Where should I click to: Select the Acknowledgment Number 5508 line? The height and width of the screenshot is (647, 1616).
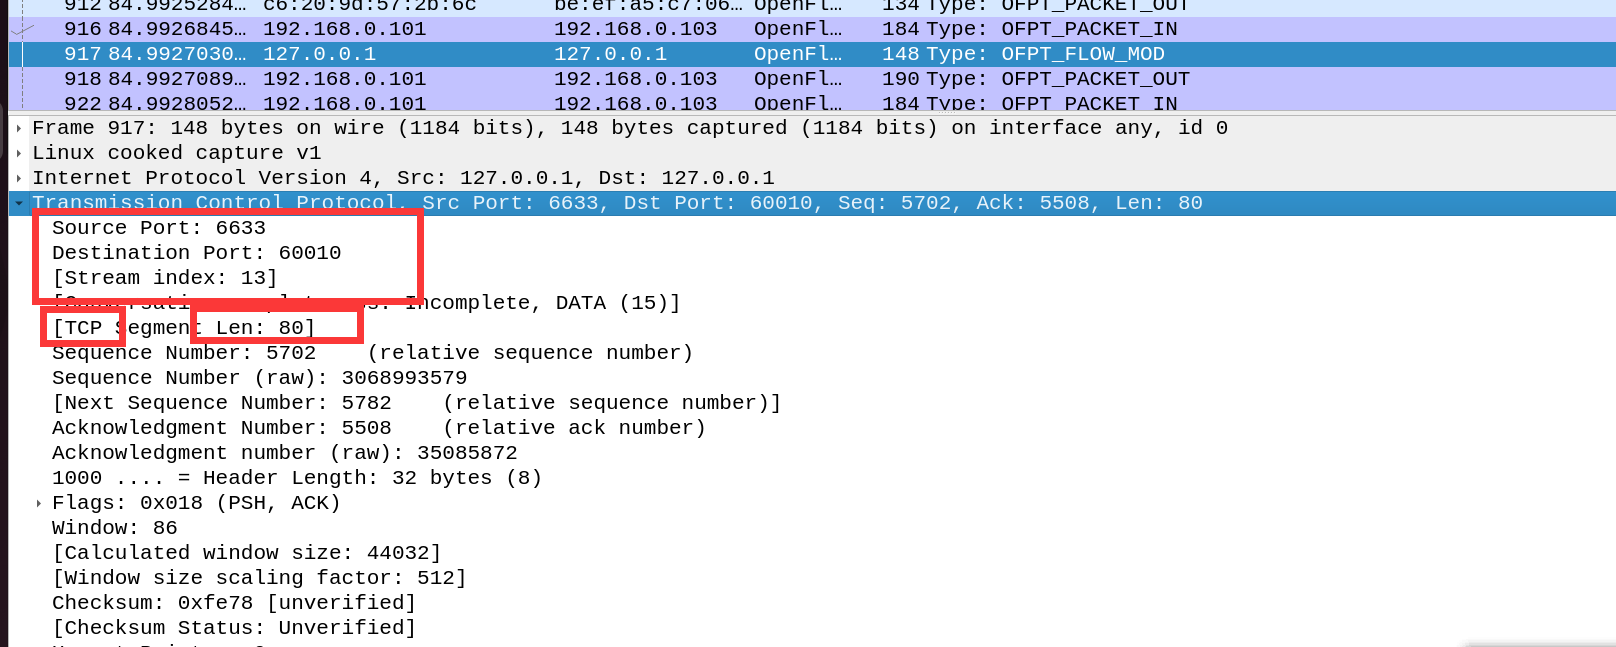point(222,428)
